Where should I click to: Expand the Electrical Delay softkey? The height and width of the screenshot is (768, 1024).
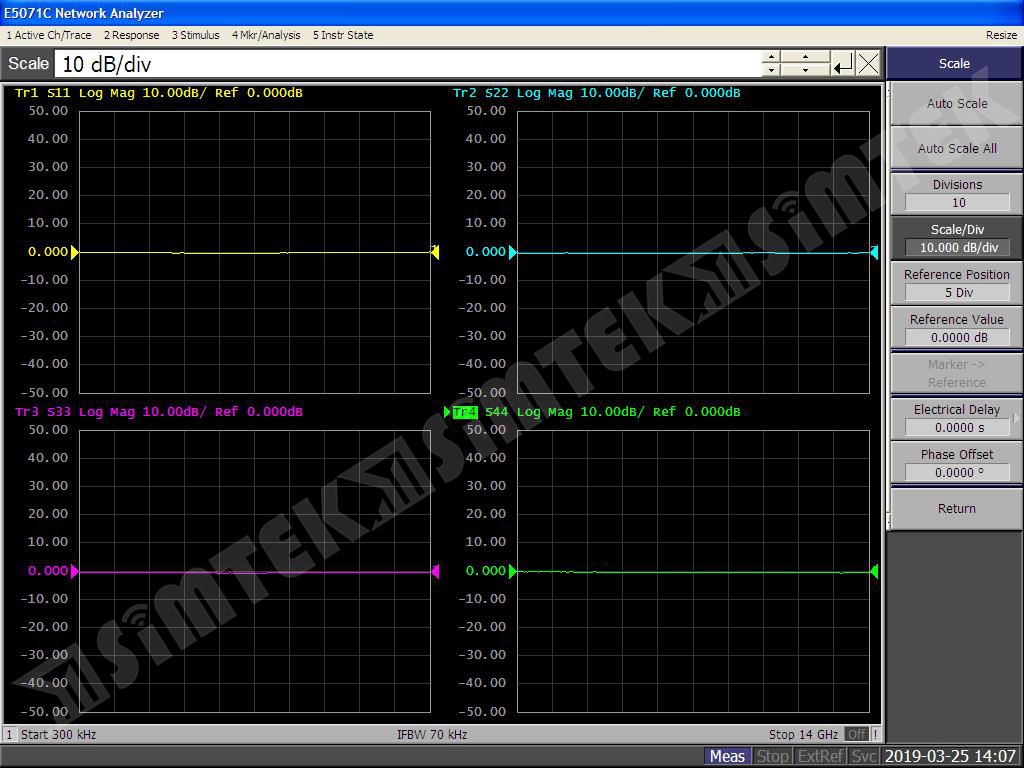coord(956,418)
